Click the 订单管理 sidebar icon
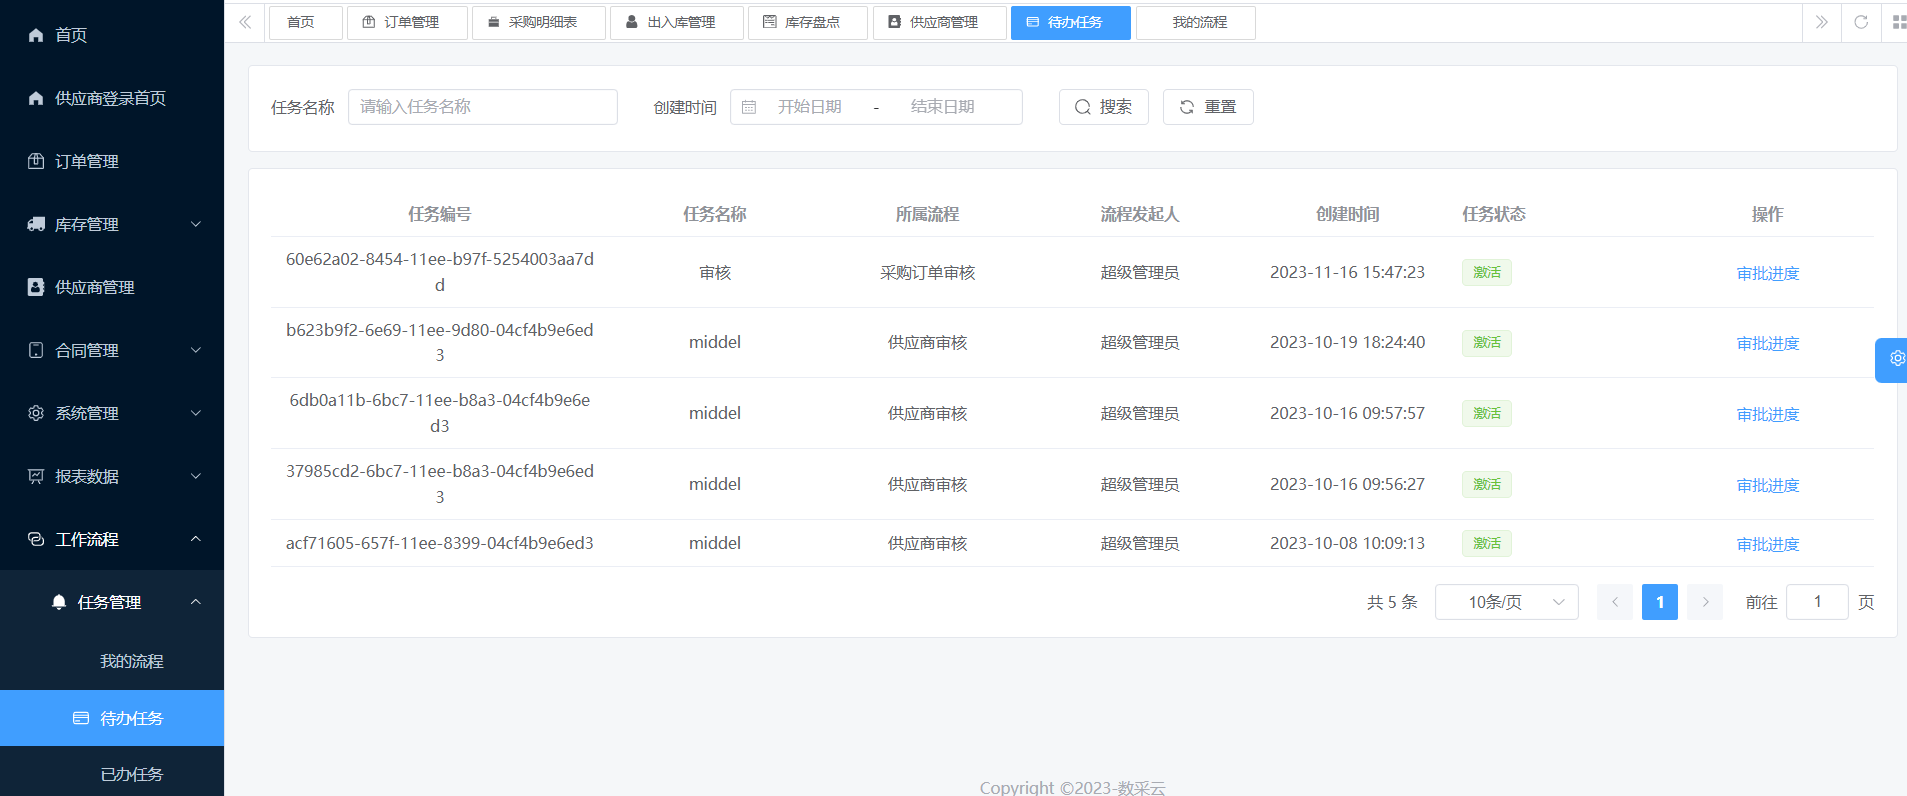1907x796 pixels. click(36, 161)
